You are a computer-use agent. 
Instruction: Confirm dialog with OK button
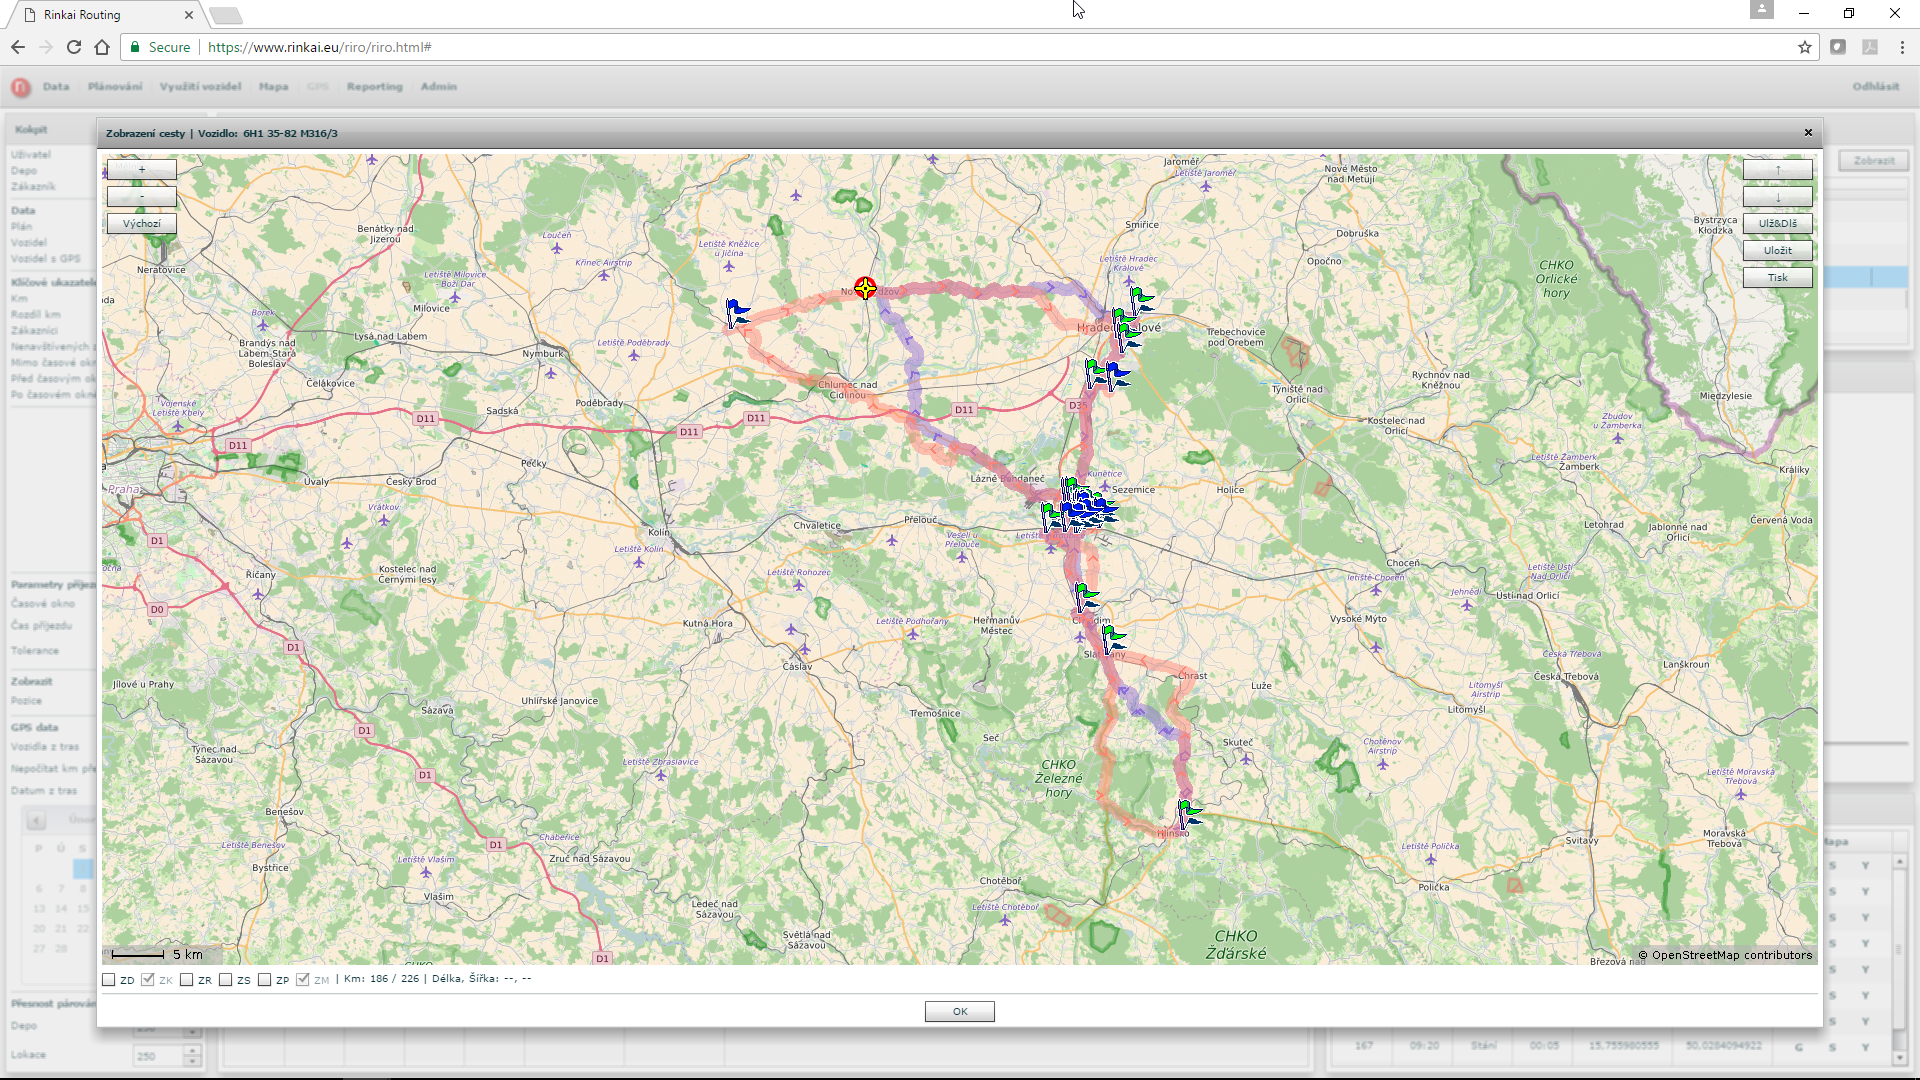[959, 1011]
